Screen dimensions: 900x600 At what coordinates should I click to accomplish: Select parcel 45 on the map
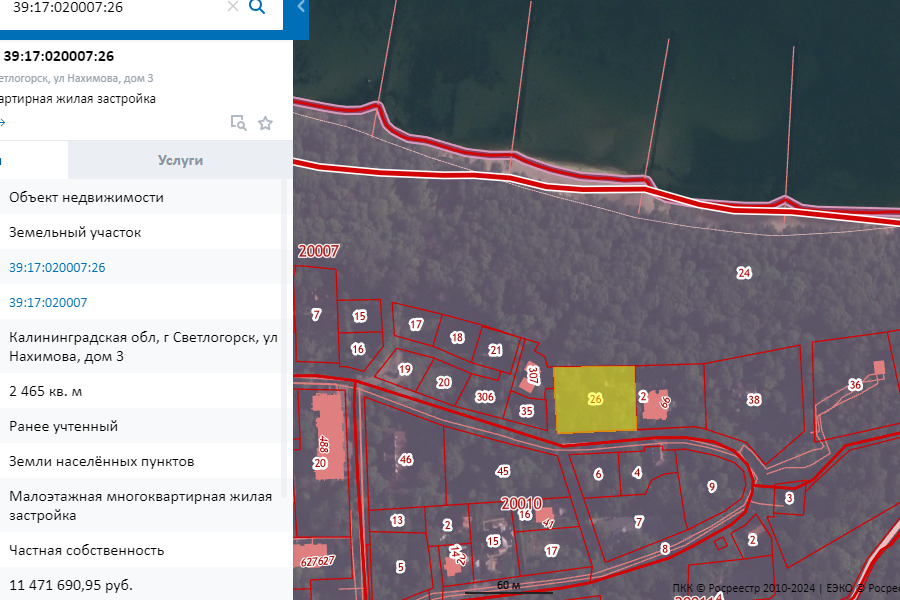point(502,471)
